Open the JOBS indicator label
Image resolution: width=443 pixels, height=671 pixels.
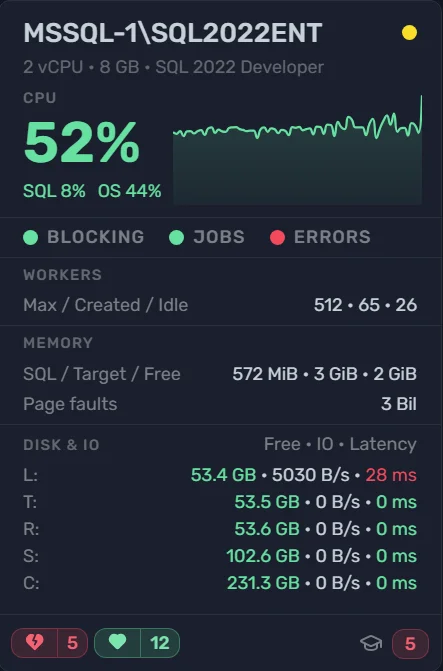point(219,237)
